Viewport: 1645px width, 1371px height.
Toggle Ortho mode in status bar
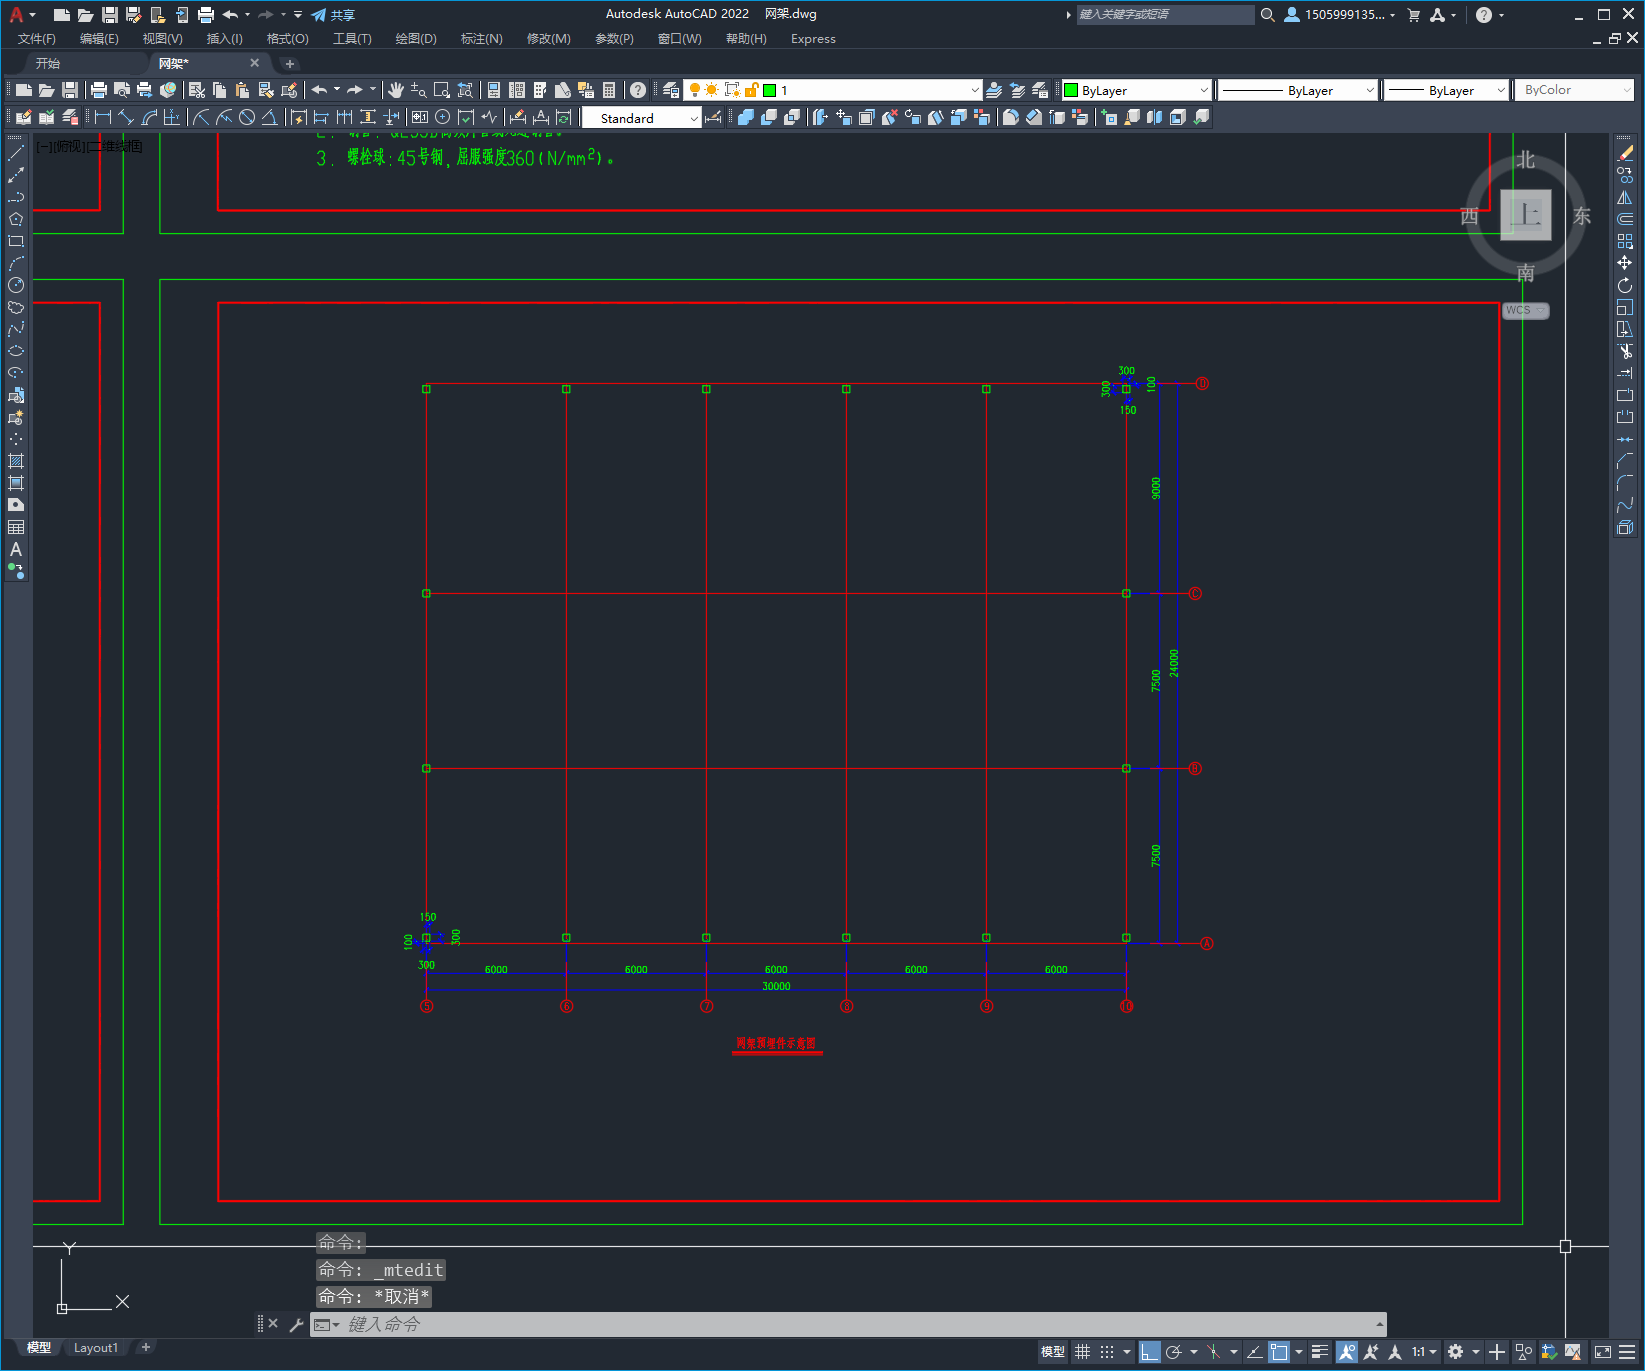point(1150,1352)
